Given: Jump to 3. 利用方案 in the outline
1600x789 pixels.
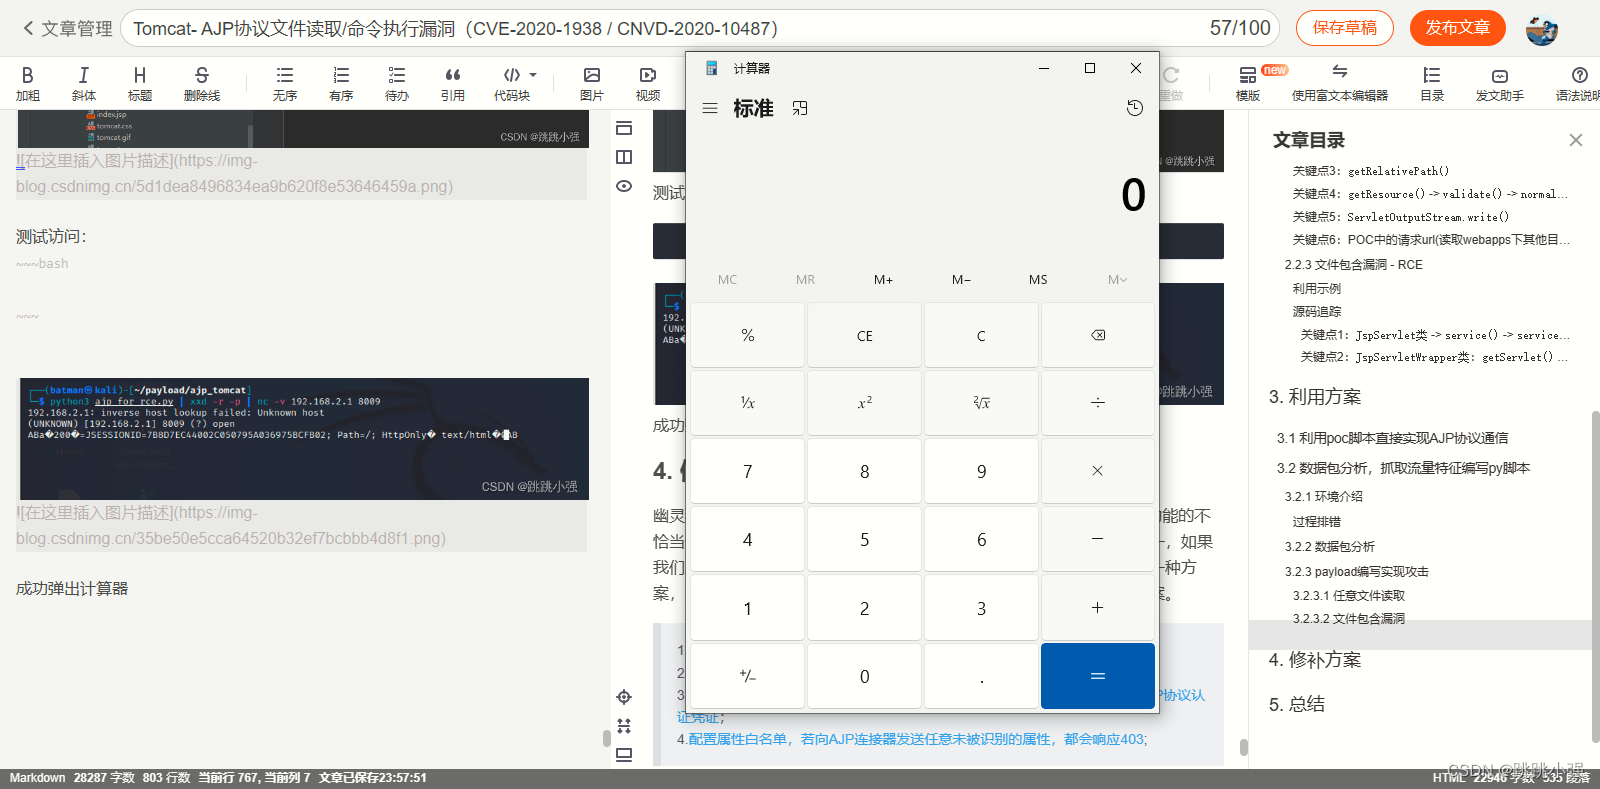Looking at the screenshot, I should pyautogui.click(x=1315, y=397).
